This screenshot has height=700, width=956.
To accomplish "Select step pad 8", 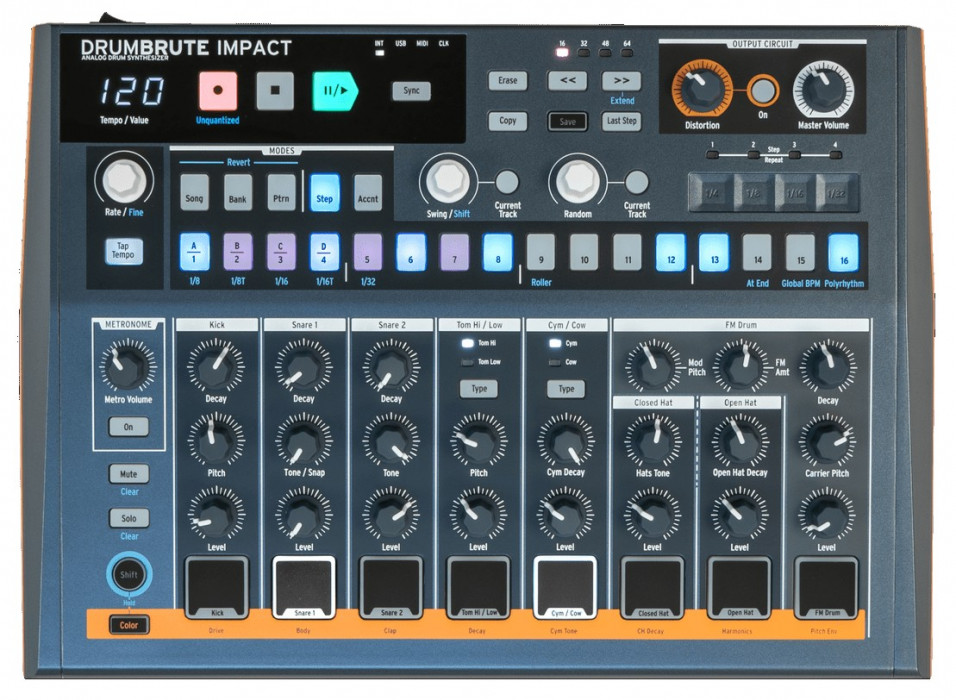I will 498,255.
